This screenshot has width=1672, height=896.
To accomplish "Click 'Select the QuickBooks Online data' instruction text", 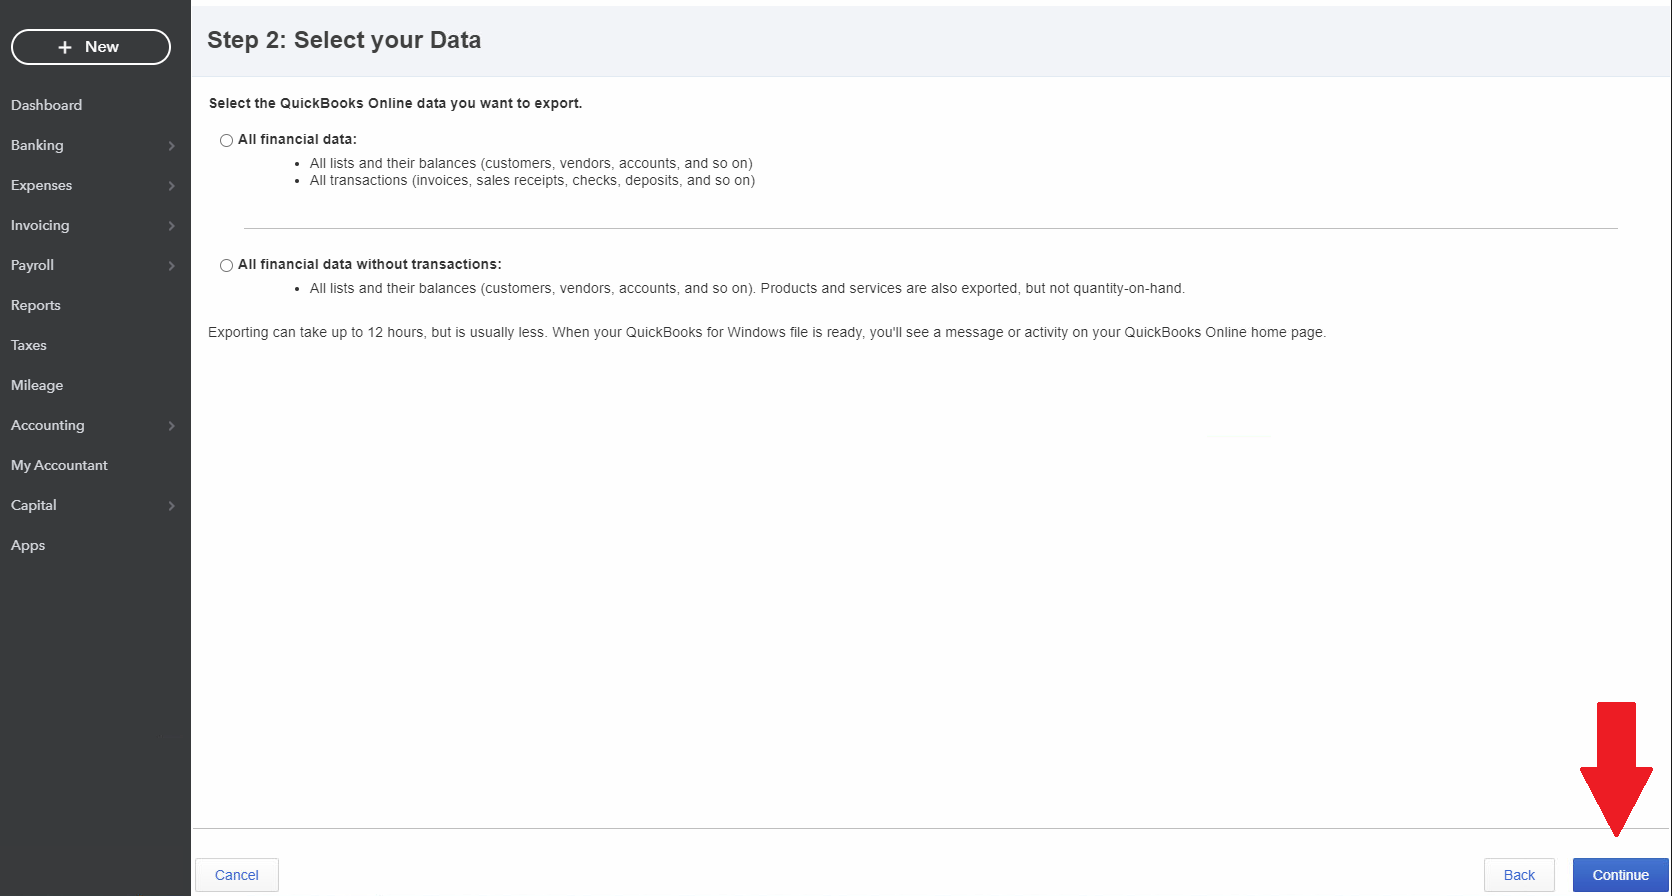I will click(x=395, y=103).
